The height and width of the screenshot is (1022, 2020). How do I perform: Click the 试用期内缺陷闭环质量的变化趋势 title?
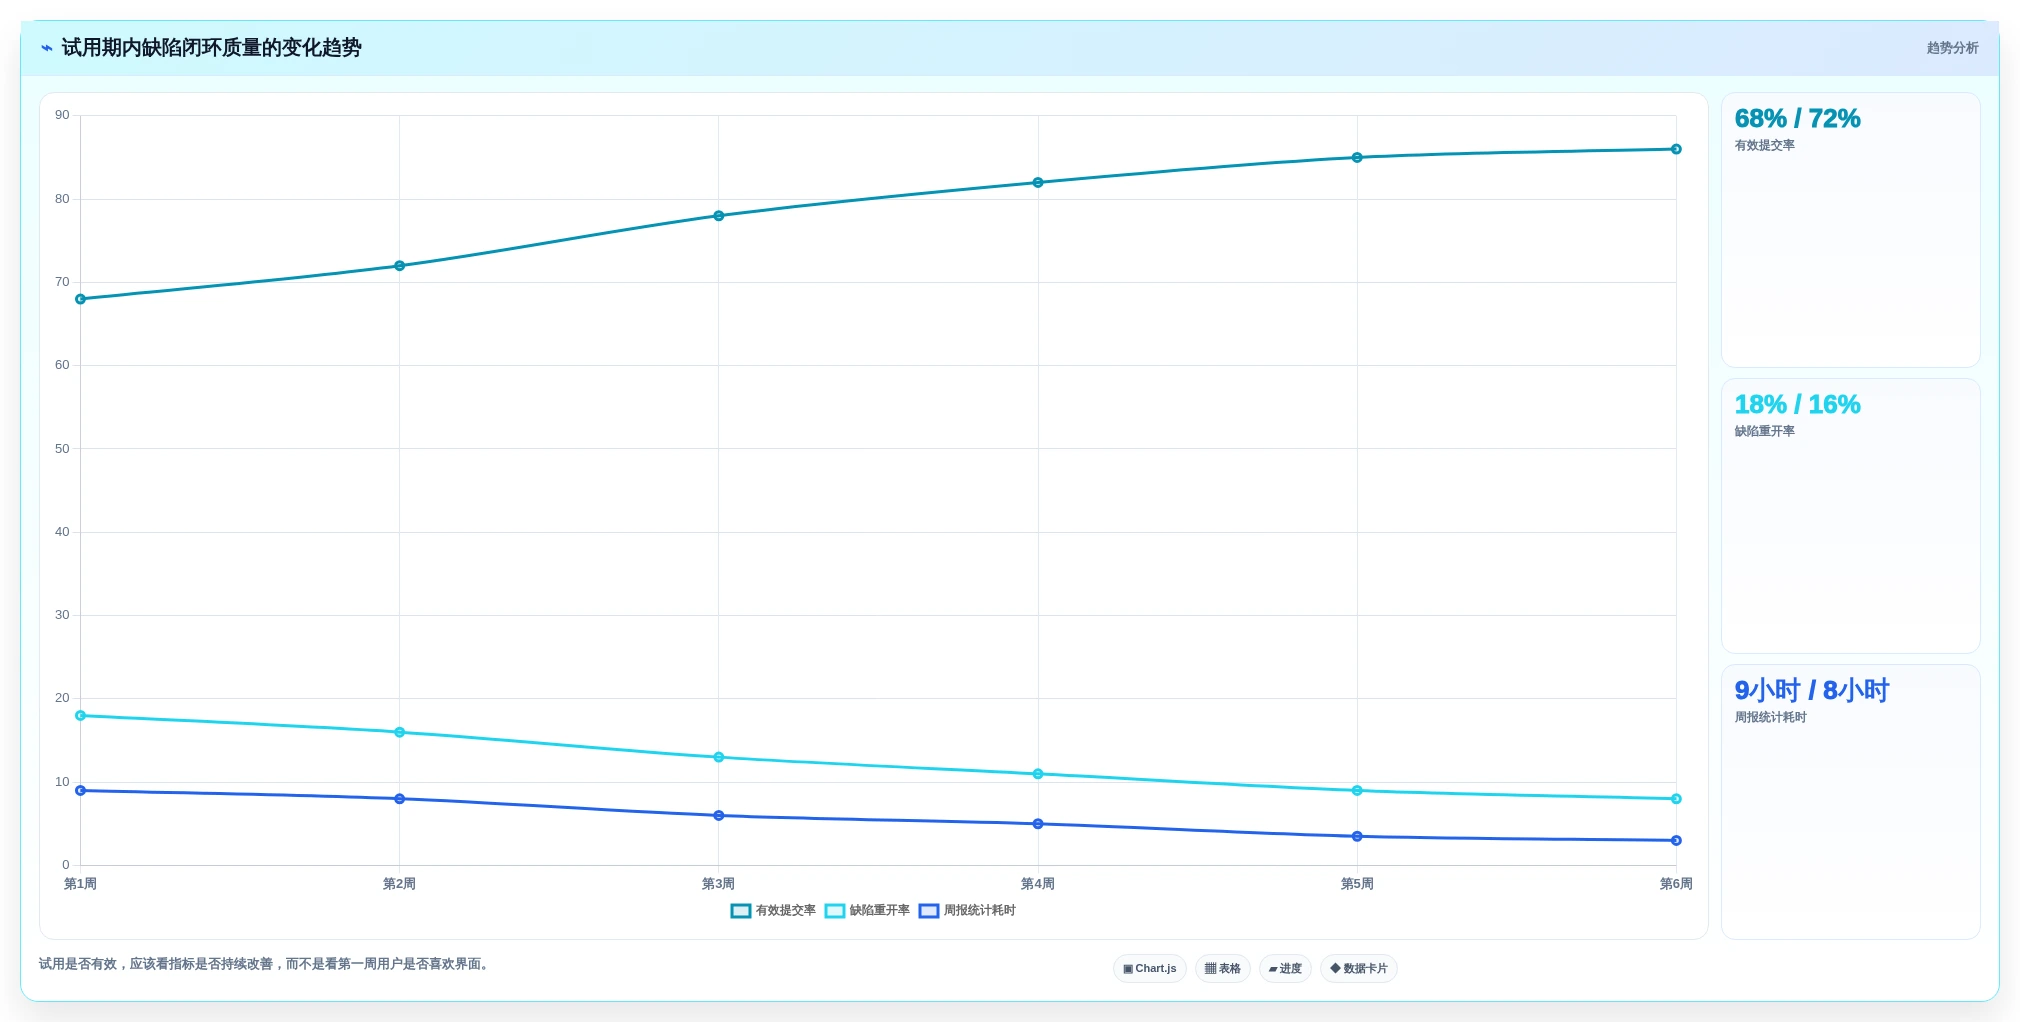click(x=211, y=48)
